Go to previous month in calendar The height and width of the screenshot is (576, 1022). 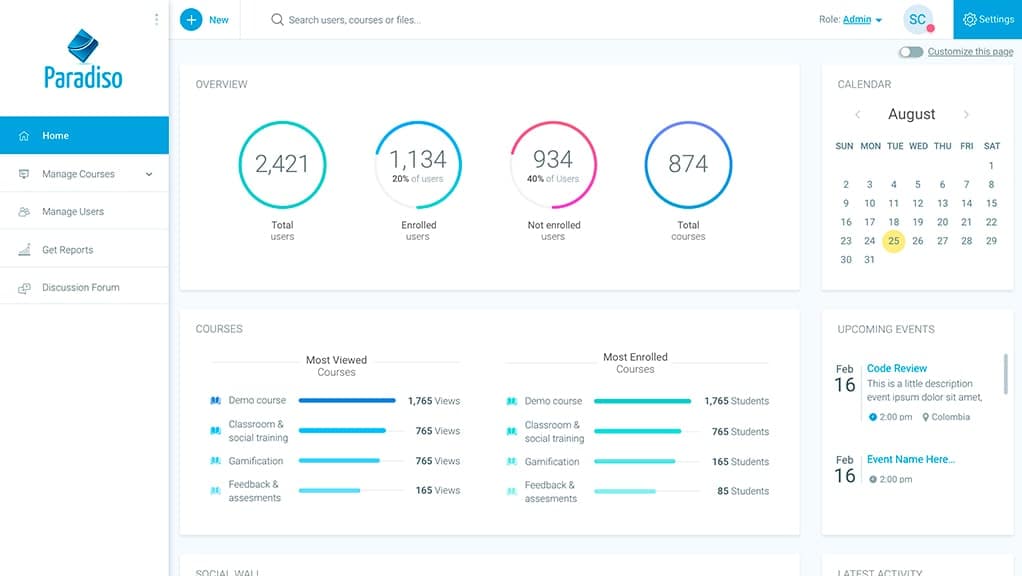pos(858,115)
